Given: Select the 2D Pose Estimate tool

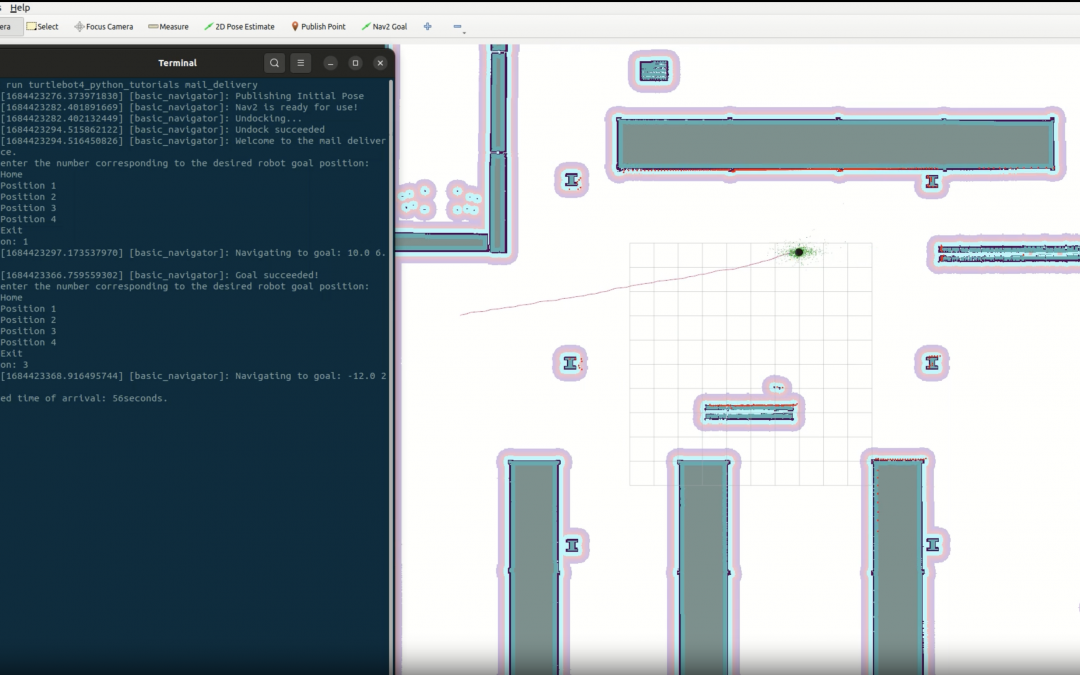Looking at the screenshot, I should [239, 27].
